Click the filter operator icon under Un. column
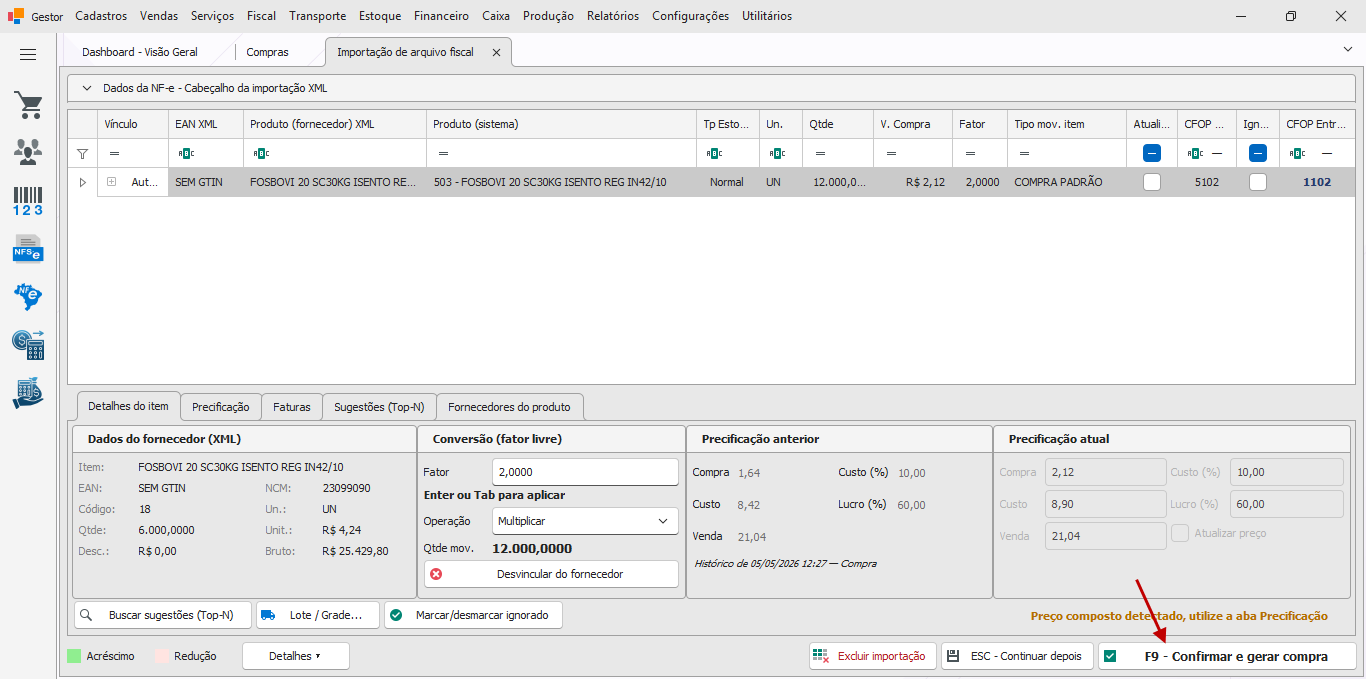 [x=775, y=153]
